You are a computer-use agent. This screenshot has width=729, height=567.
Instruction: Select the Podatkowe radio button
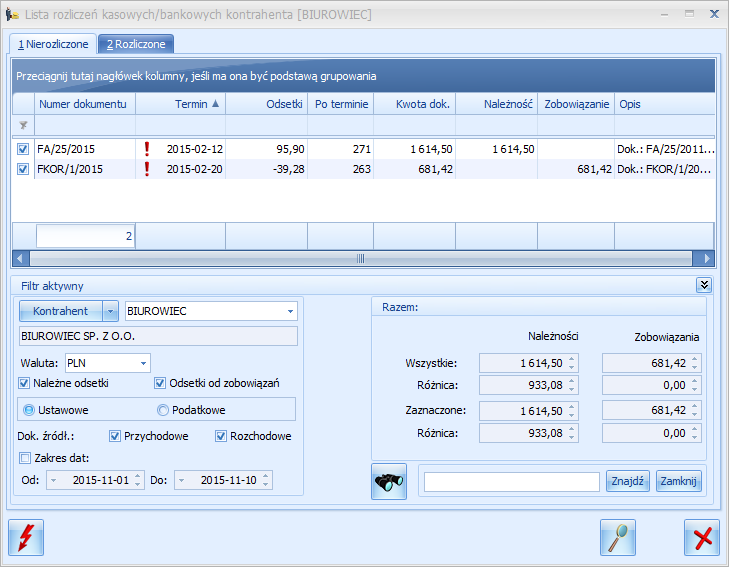(163, 410)
